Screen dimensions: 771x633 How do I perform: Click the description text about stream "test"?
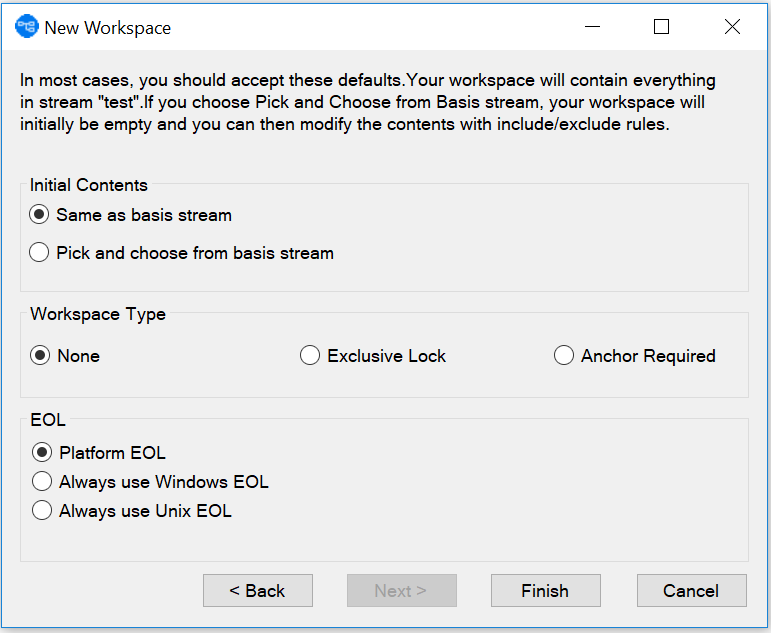368,103
